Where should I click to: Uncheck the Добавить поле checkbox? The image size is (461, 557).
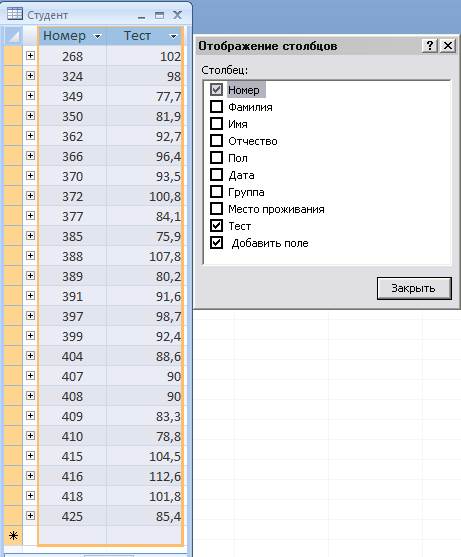click(x=216, y=243)
